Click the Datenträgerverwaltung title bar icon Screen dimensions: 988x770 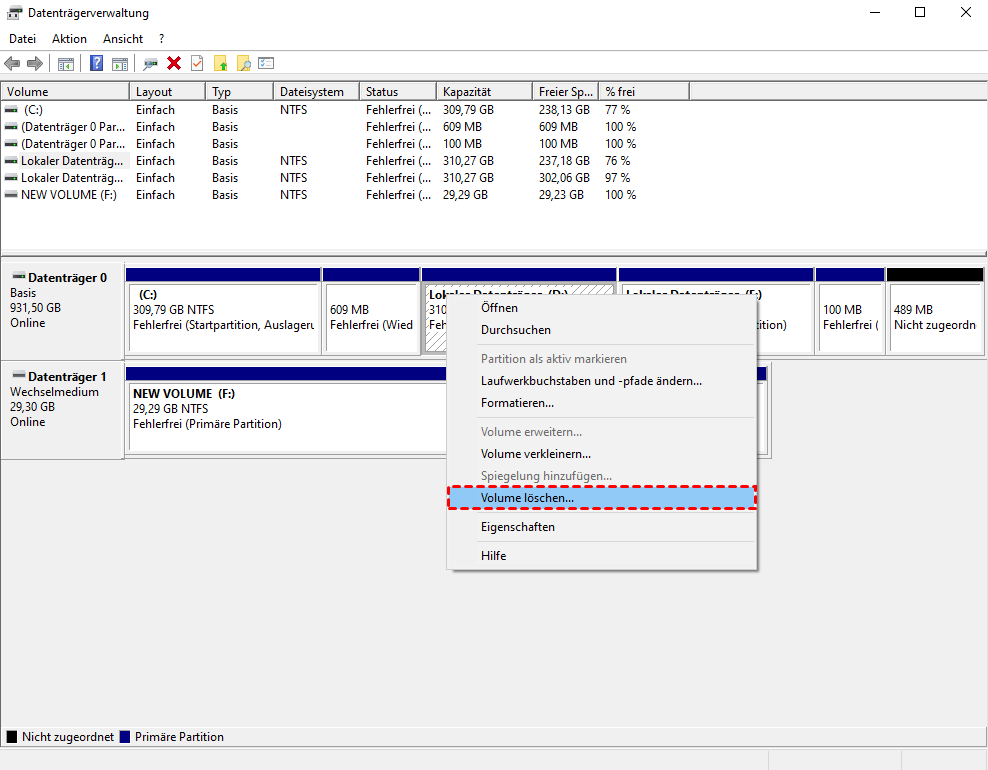coord(14,13)
